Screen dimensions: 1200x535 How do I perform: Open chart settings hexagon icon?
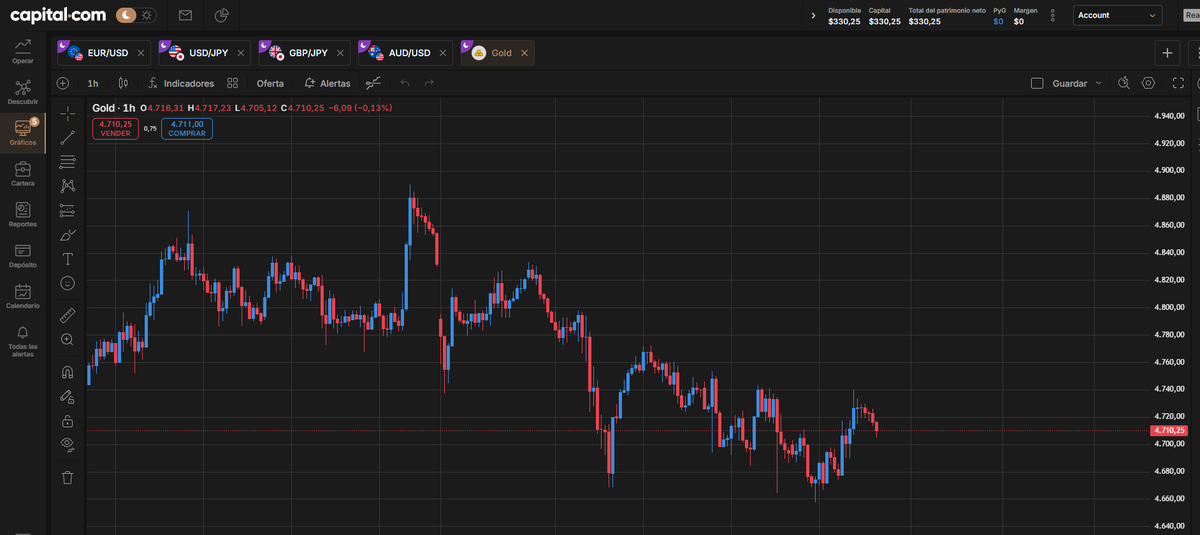click(x=1148, y=83)
